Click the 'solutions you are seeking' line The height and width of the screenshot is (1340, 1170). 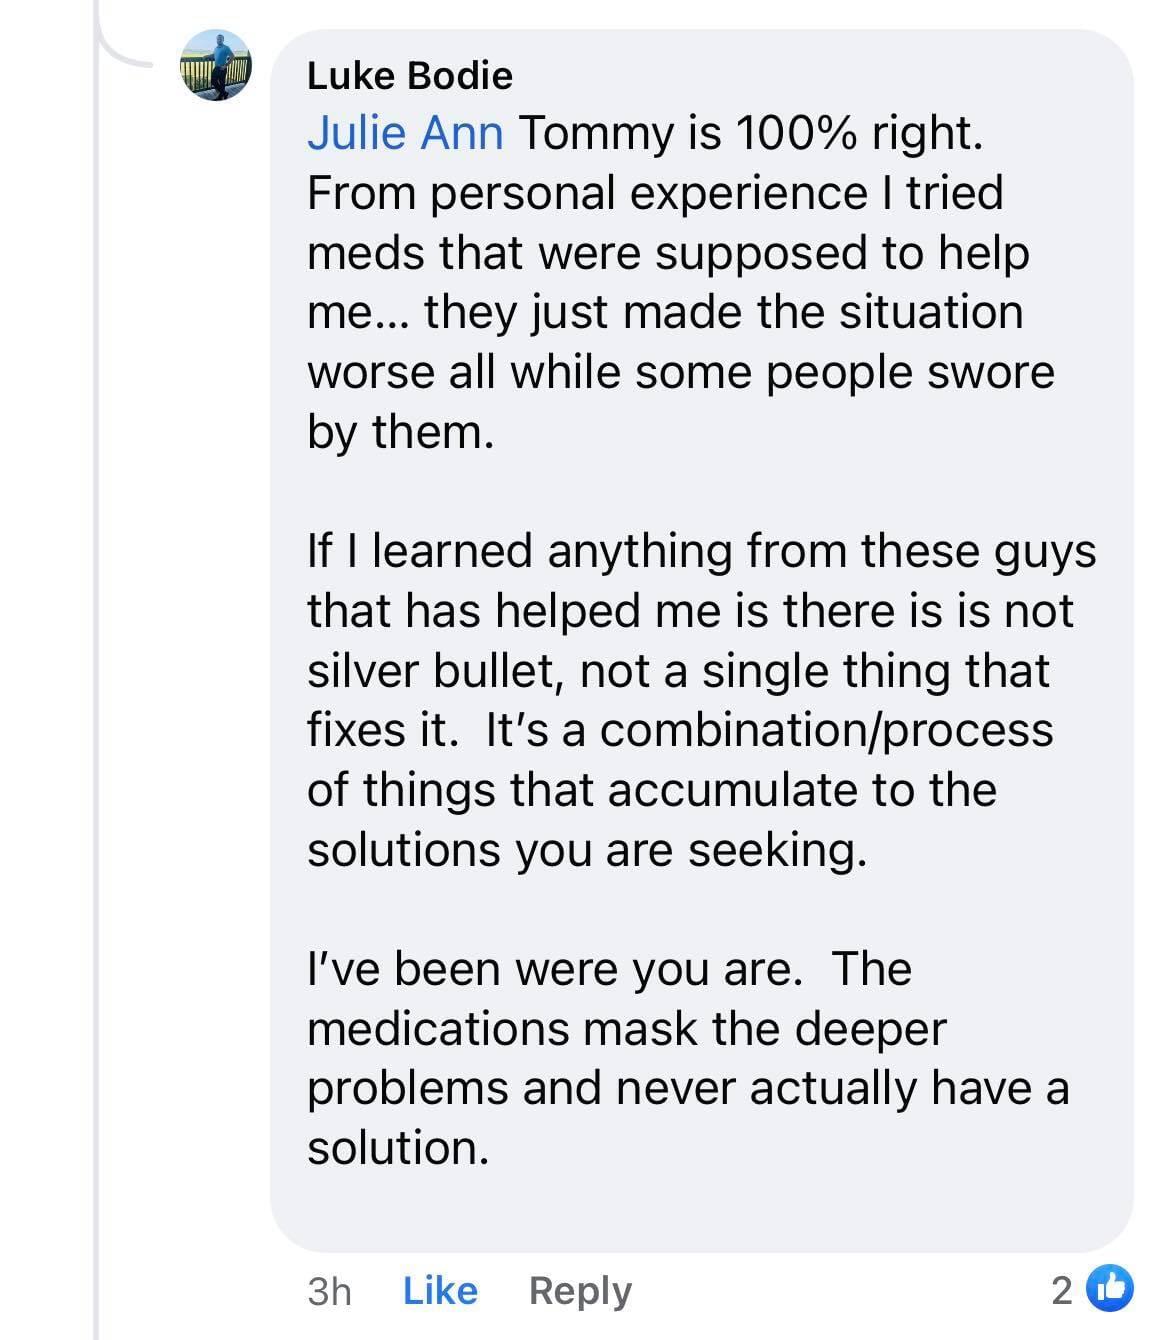585,850
